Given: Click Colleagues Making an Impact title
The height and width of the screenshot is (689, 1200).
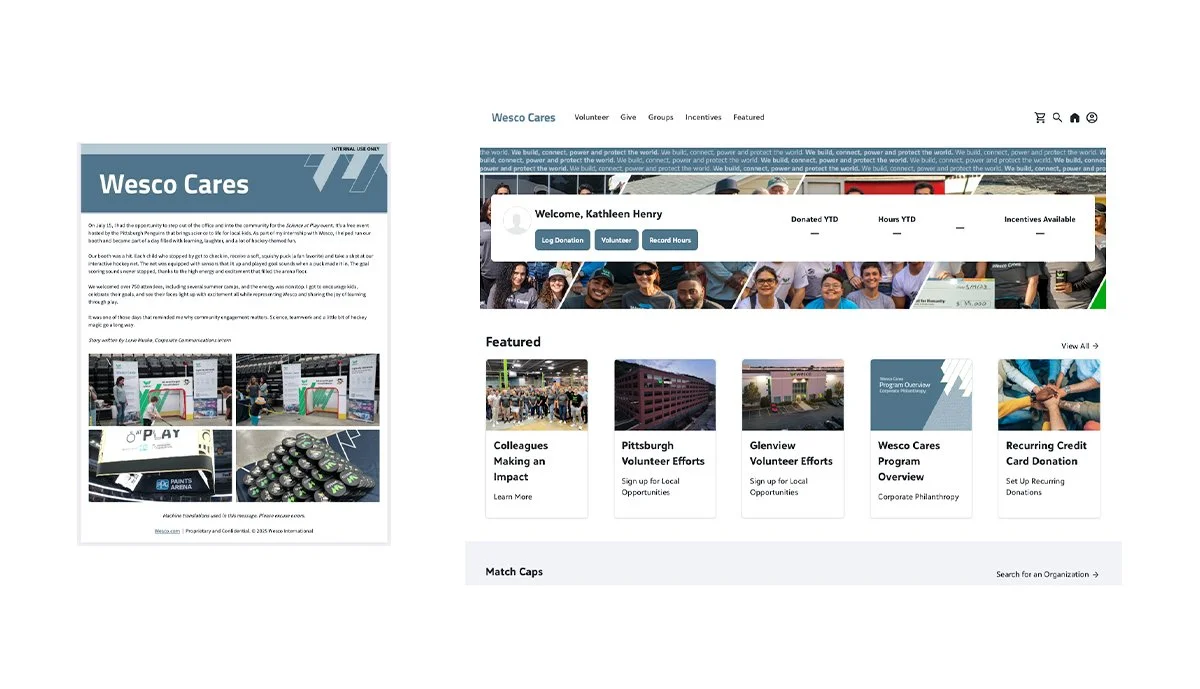Looking at the screenshot, I should tap(521, 462).
